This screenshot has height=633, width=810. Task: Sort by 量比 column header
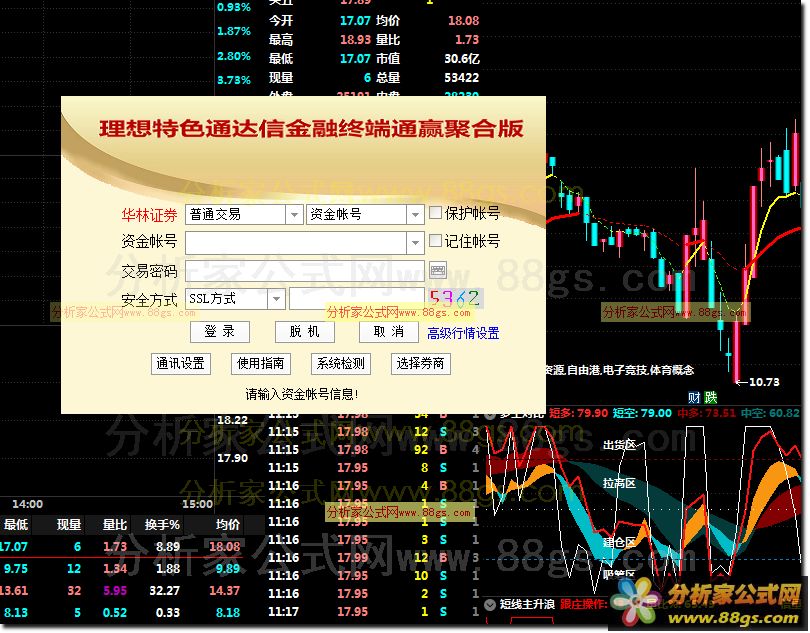point(115,524)
